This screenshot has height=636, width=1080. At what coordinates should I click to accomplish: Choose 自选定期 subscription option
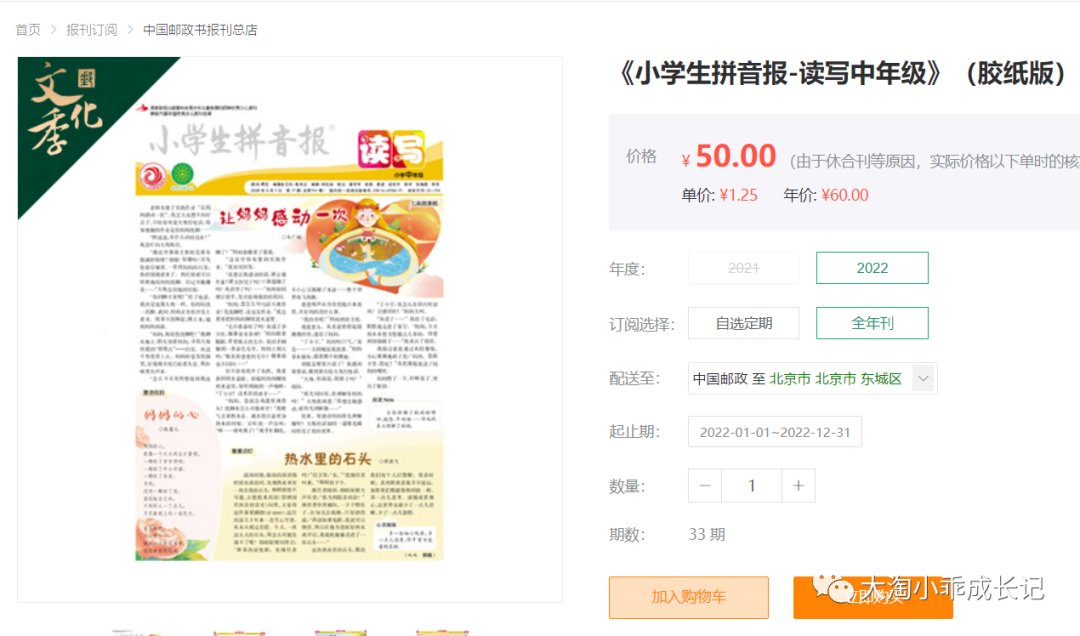tap(744, 322)
